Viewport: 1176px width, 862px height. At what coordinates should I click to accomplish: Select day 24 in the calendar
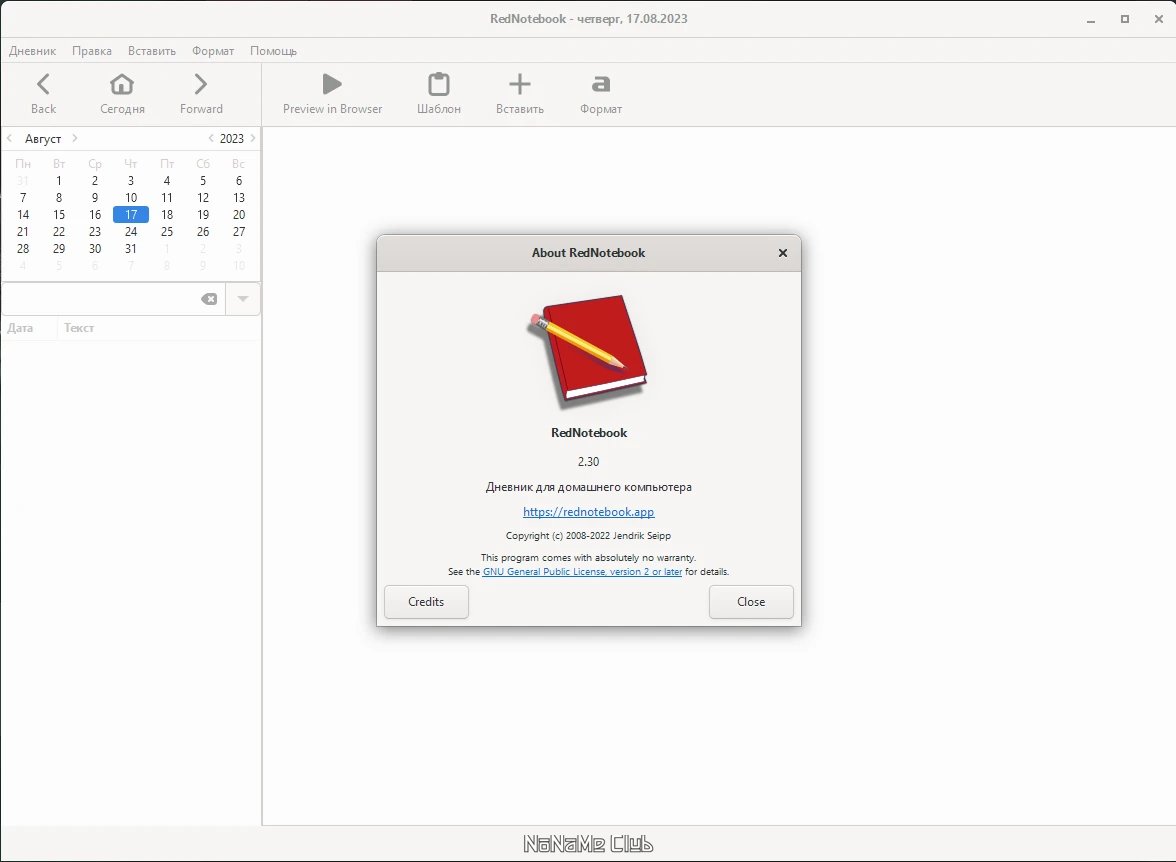(x=130, y=232)
